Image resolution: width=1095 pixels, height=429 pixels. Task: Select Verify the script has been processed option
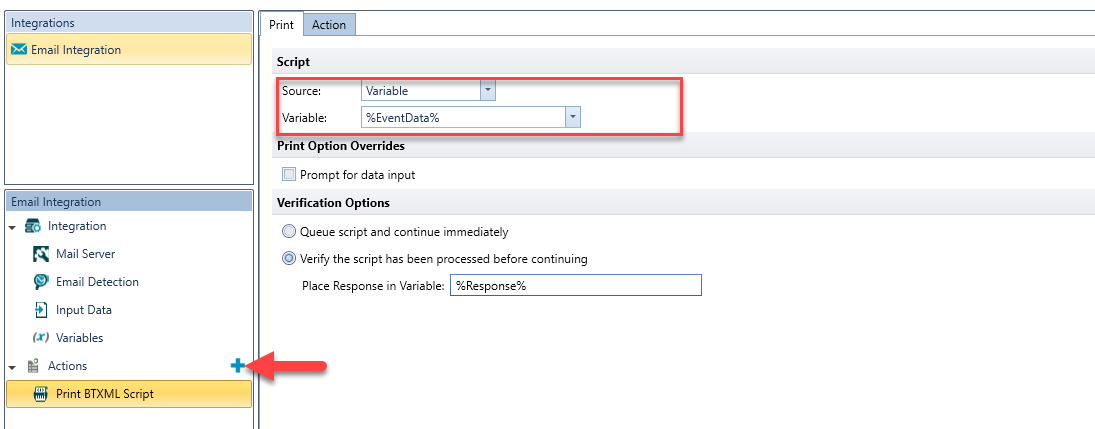click(288, 259)
